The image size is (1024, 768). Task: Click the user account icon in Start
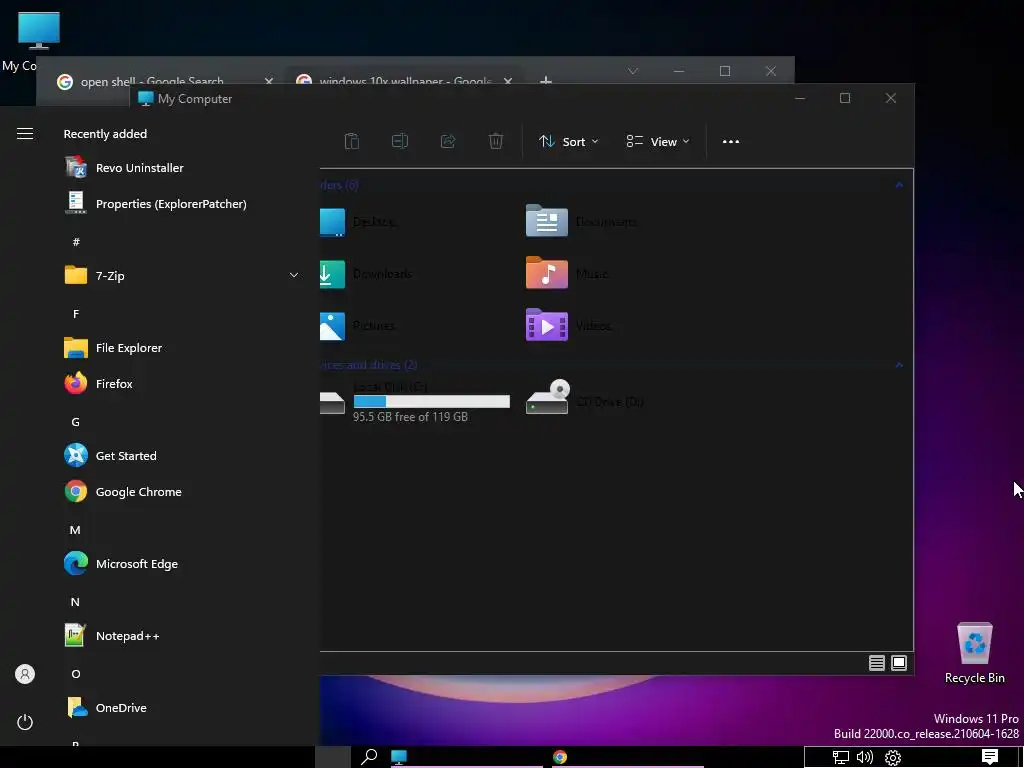coord(25,674)
